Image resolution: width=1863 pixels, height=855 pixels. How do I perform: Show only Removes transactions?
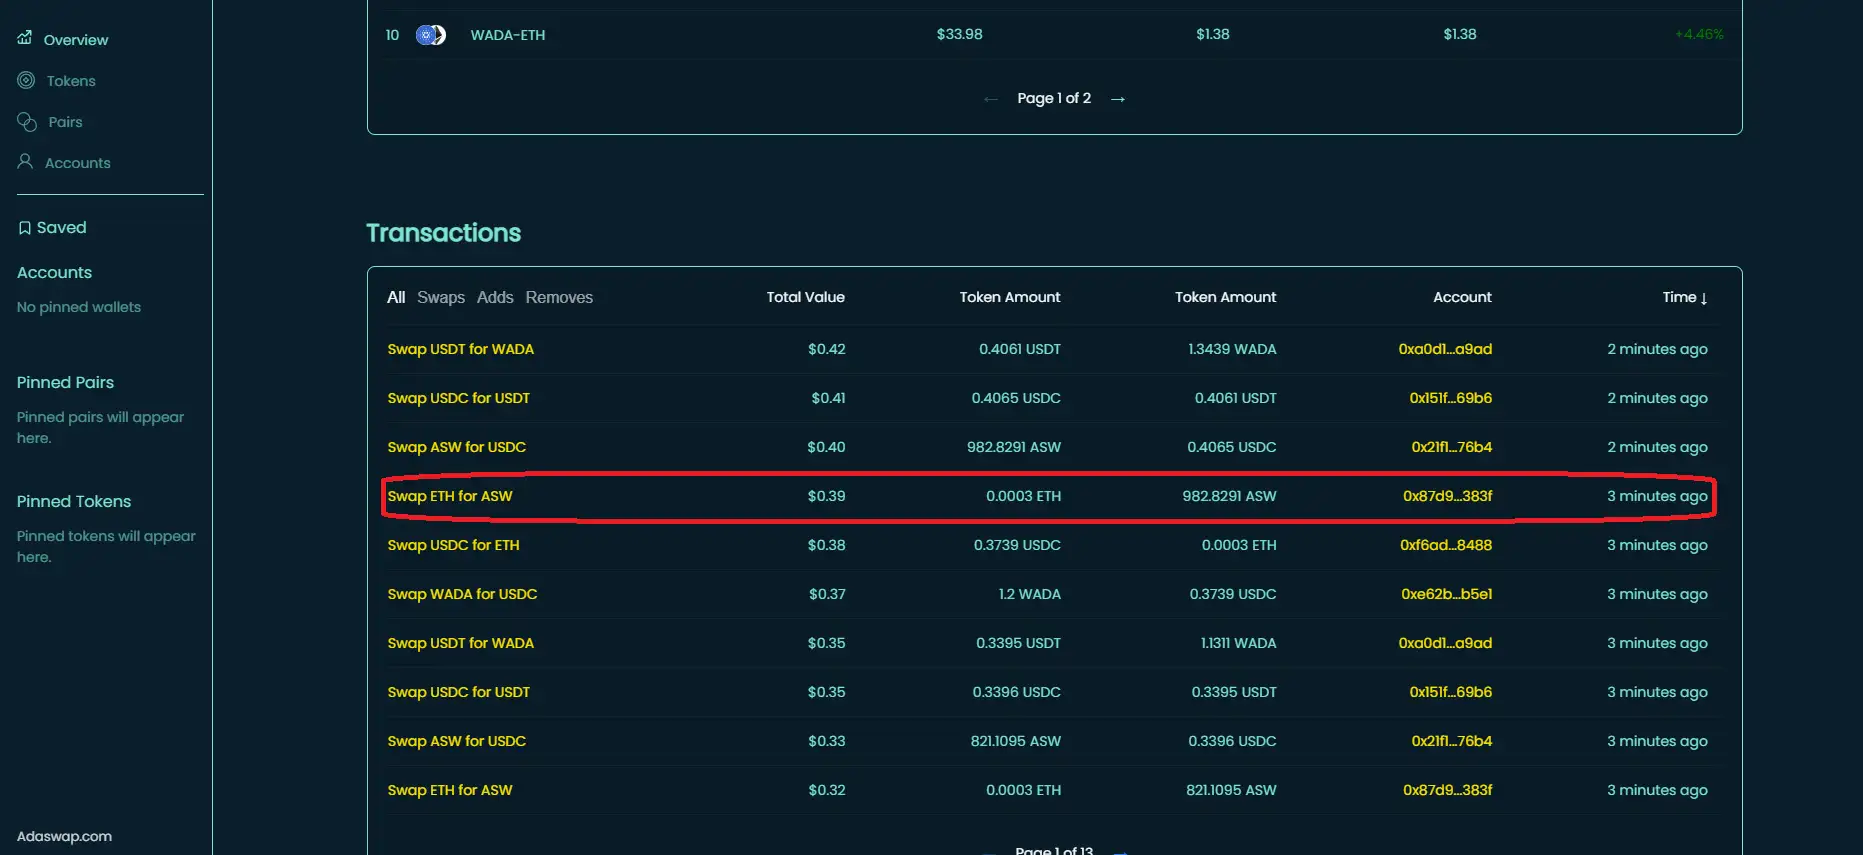pos(559,297)
